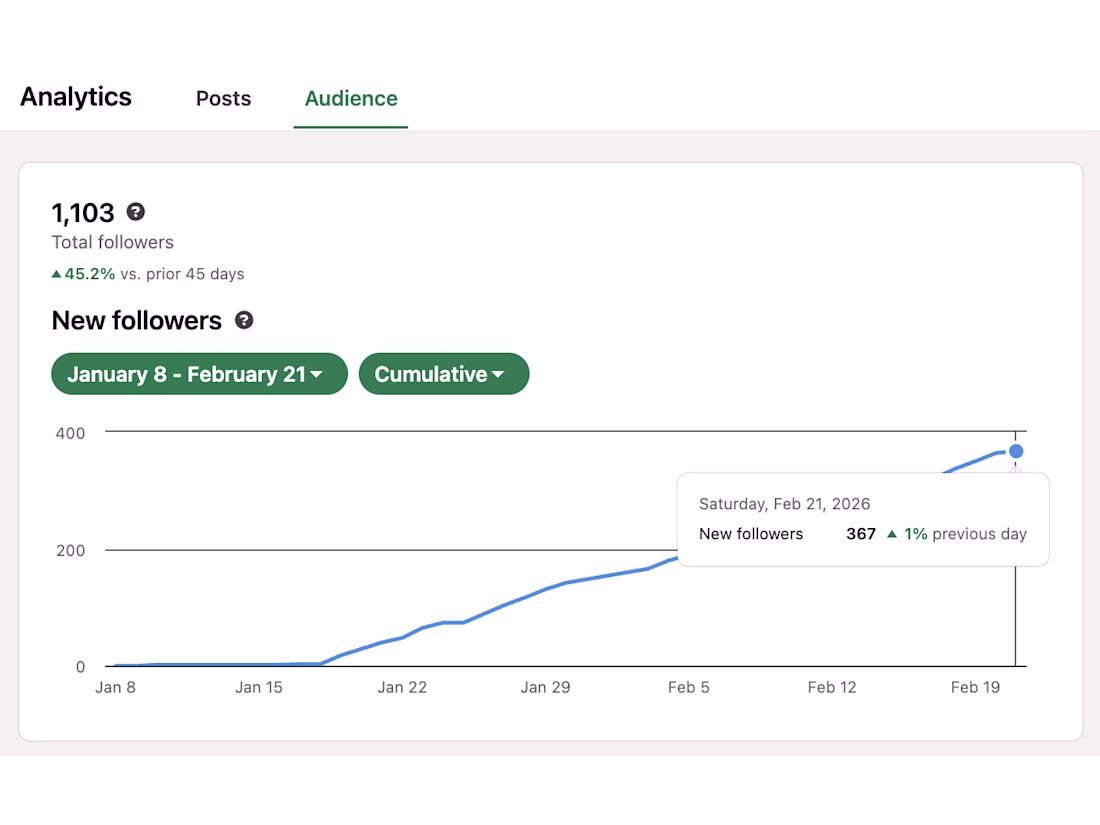Click the New followers section heading

tap(137, 320)
